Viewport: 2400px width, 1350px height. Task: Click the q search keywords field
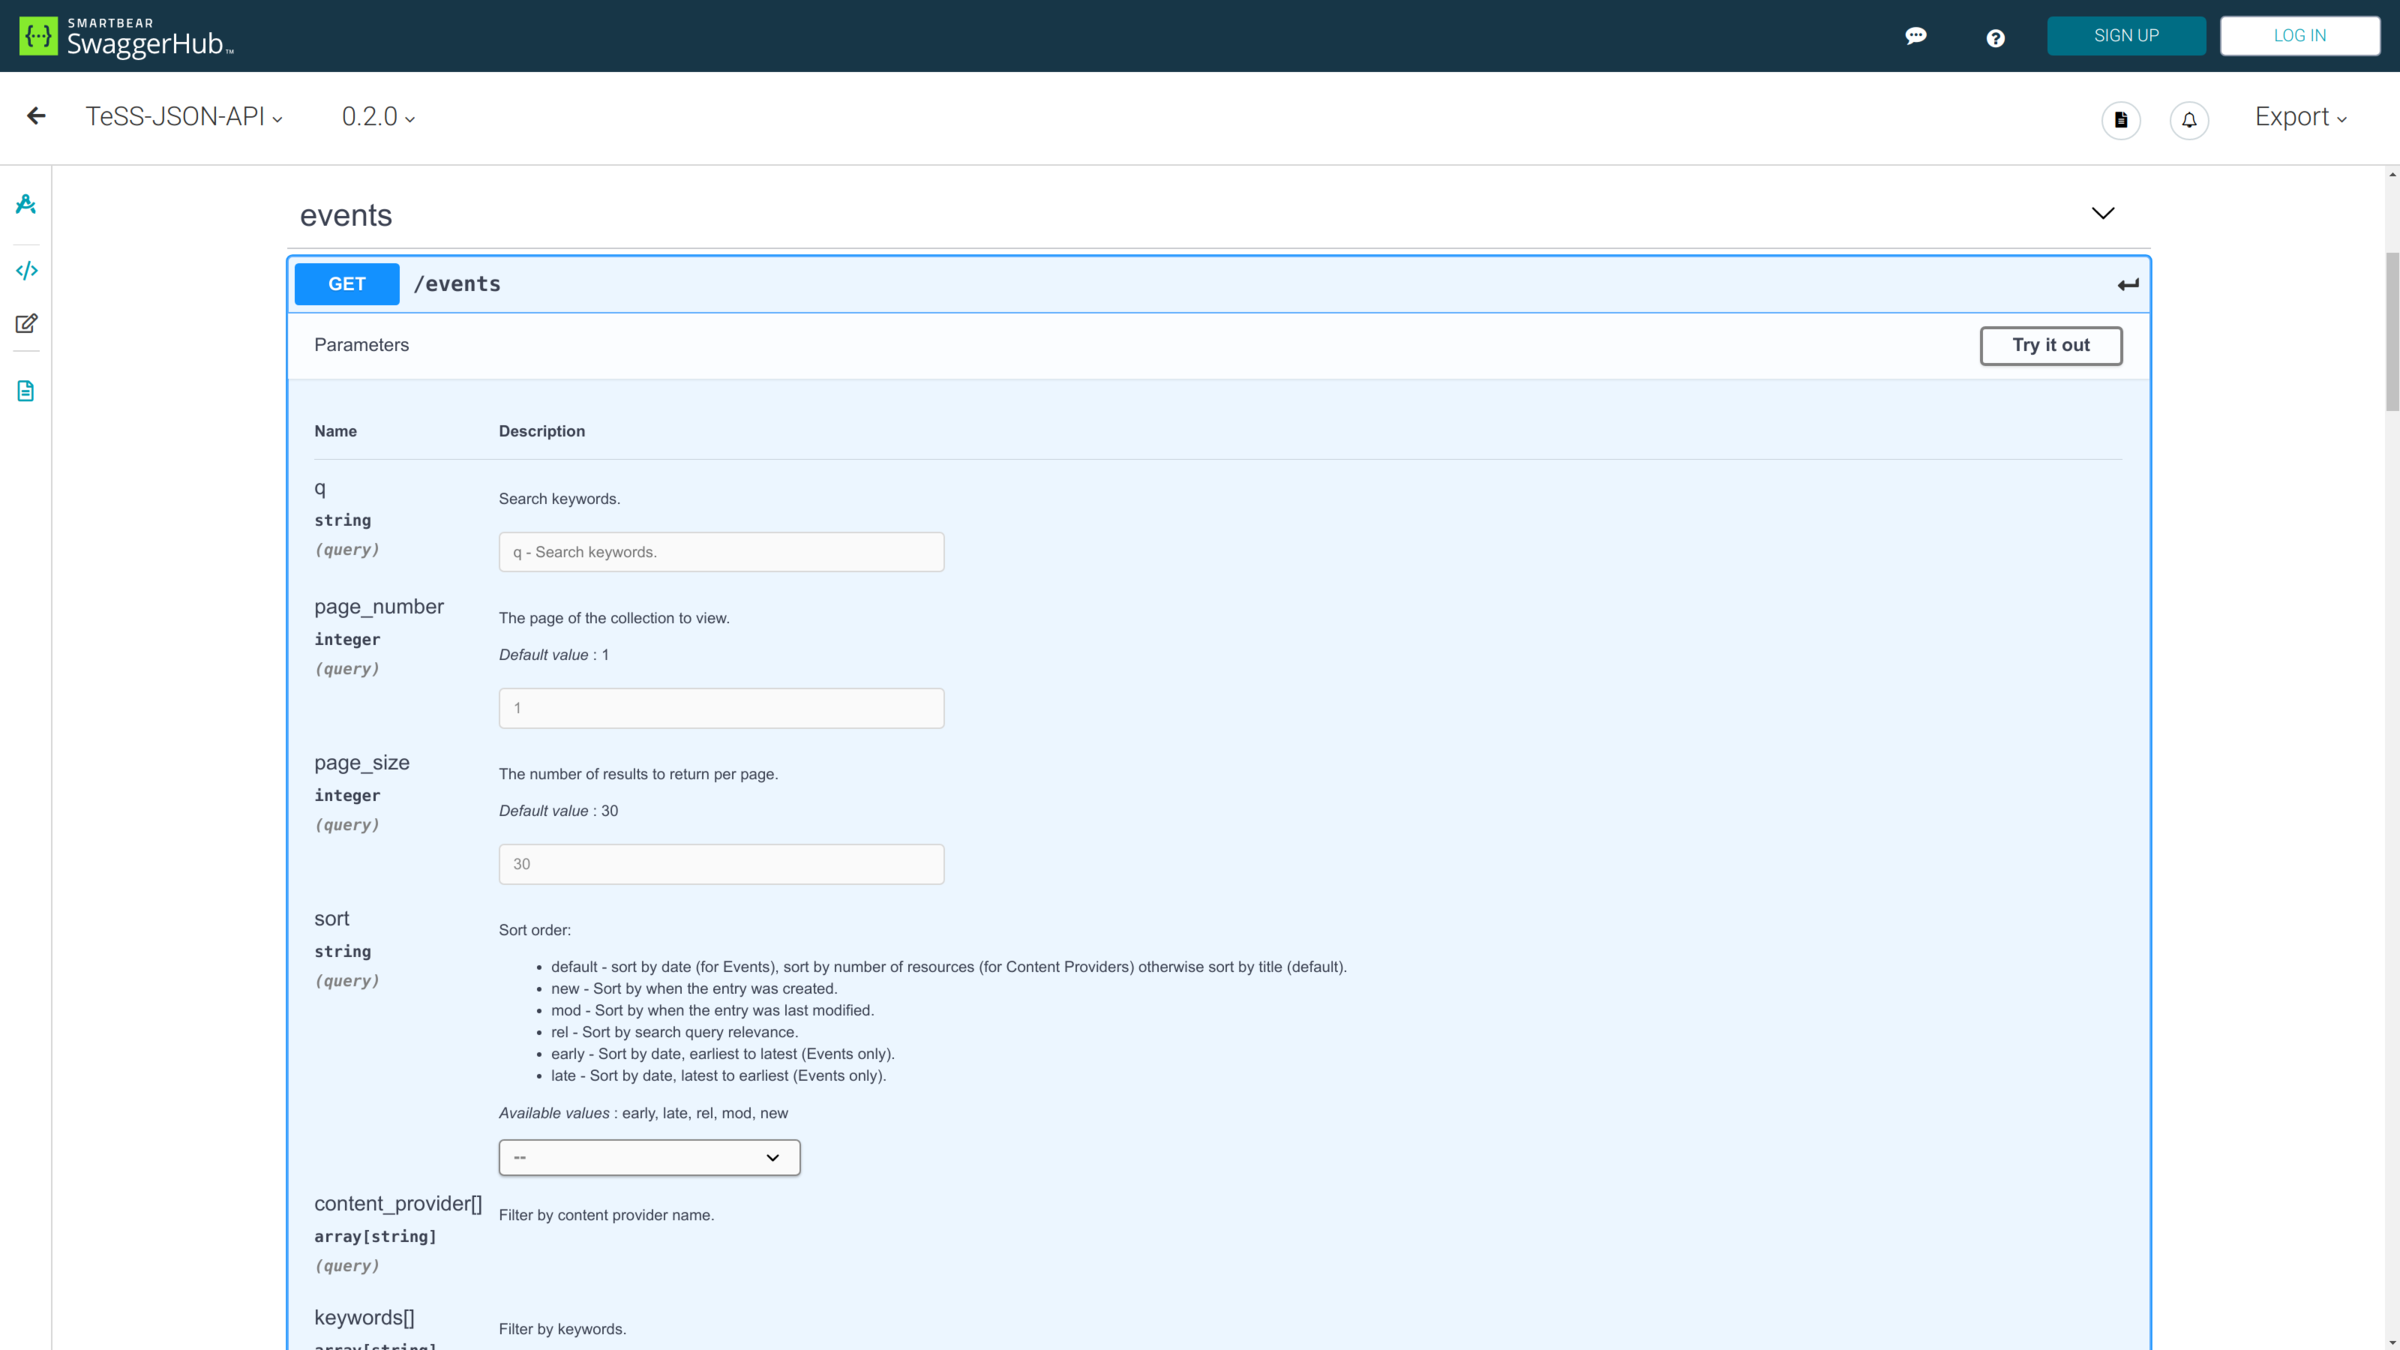click(721, 552)
